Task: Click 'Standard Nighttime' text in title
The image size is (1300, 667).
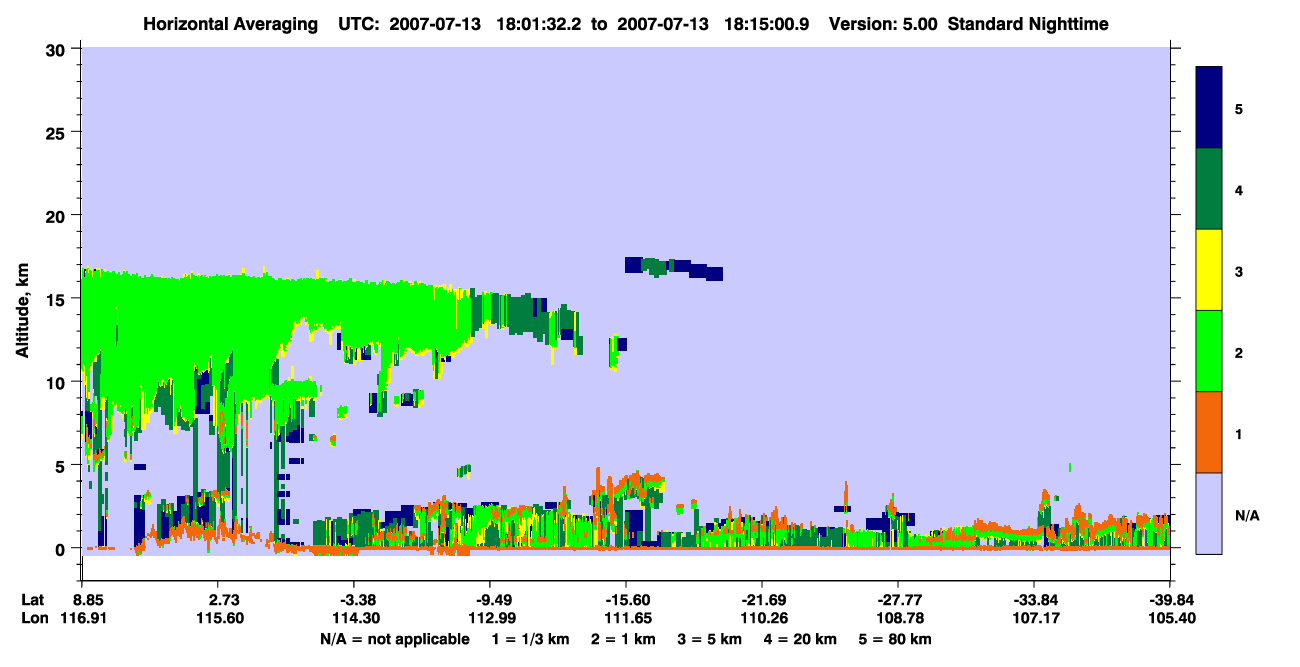Action: coord(1028,23)
